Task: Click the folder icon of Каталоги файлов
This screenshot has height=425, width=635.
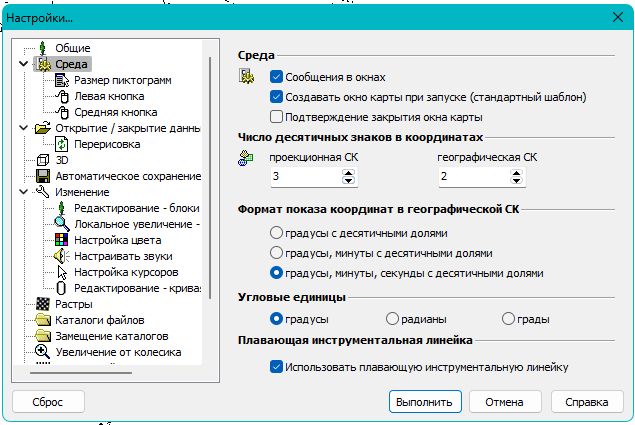Action: (x=43, y=320)
